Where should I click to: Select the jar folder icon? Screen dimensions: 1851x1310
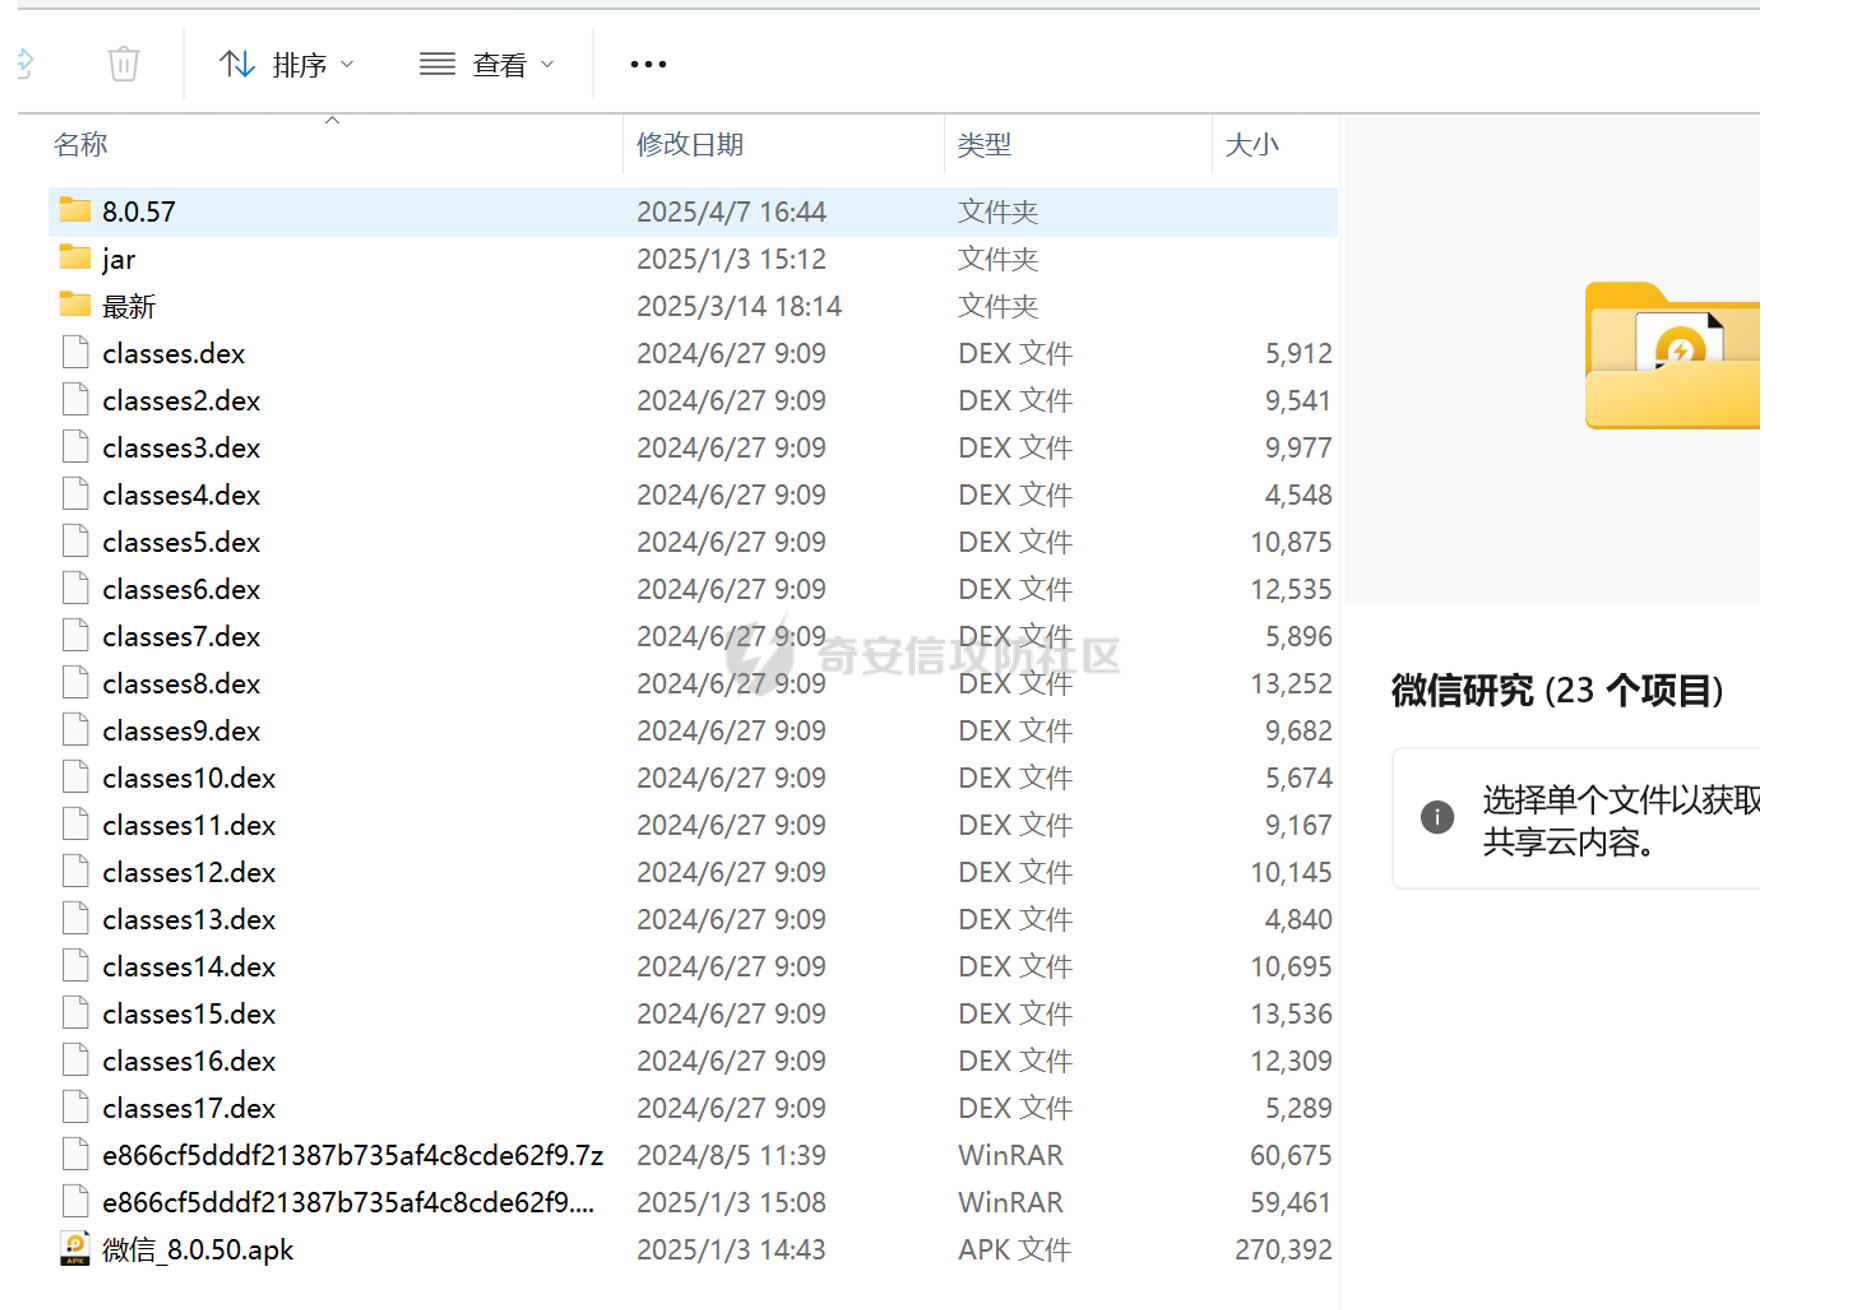(x=75, y=257)
